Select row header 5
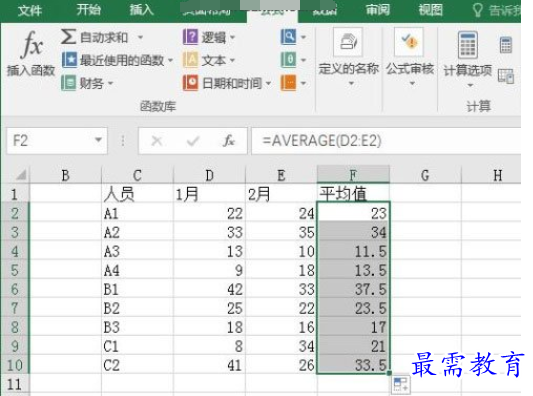Screen dimensions: 533x396 [15, 270]
